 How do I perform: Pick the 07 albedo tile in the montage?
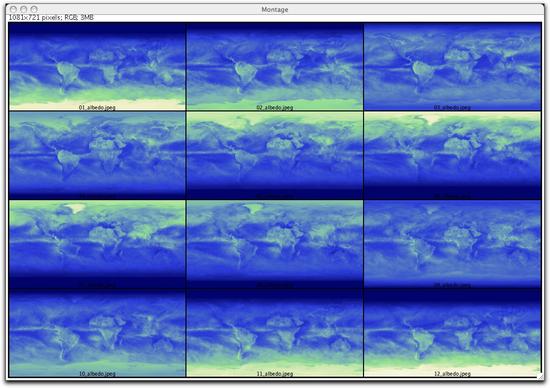coord(97,244)
